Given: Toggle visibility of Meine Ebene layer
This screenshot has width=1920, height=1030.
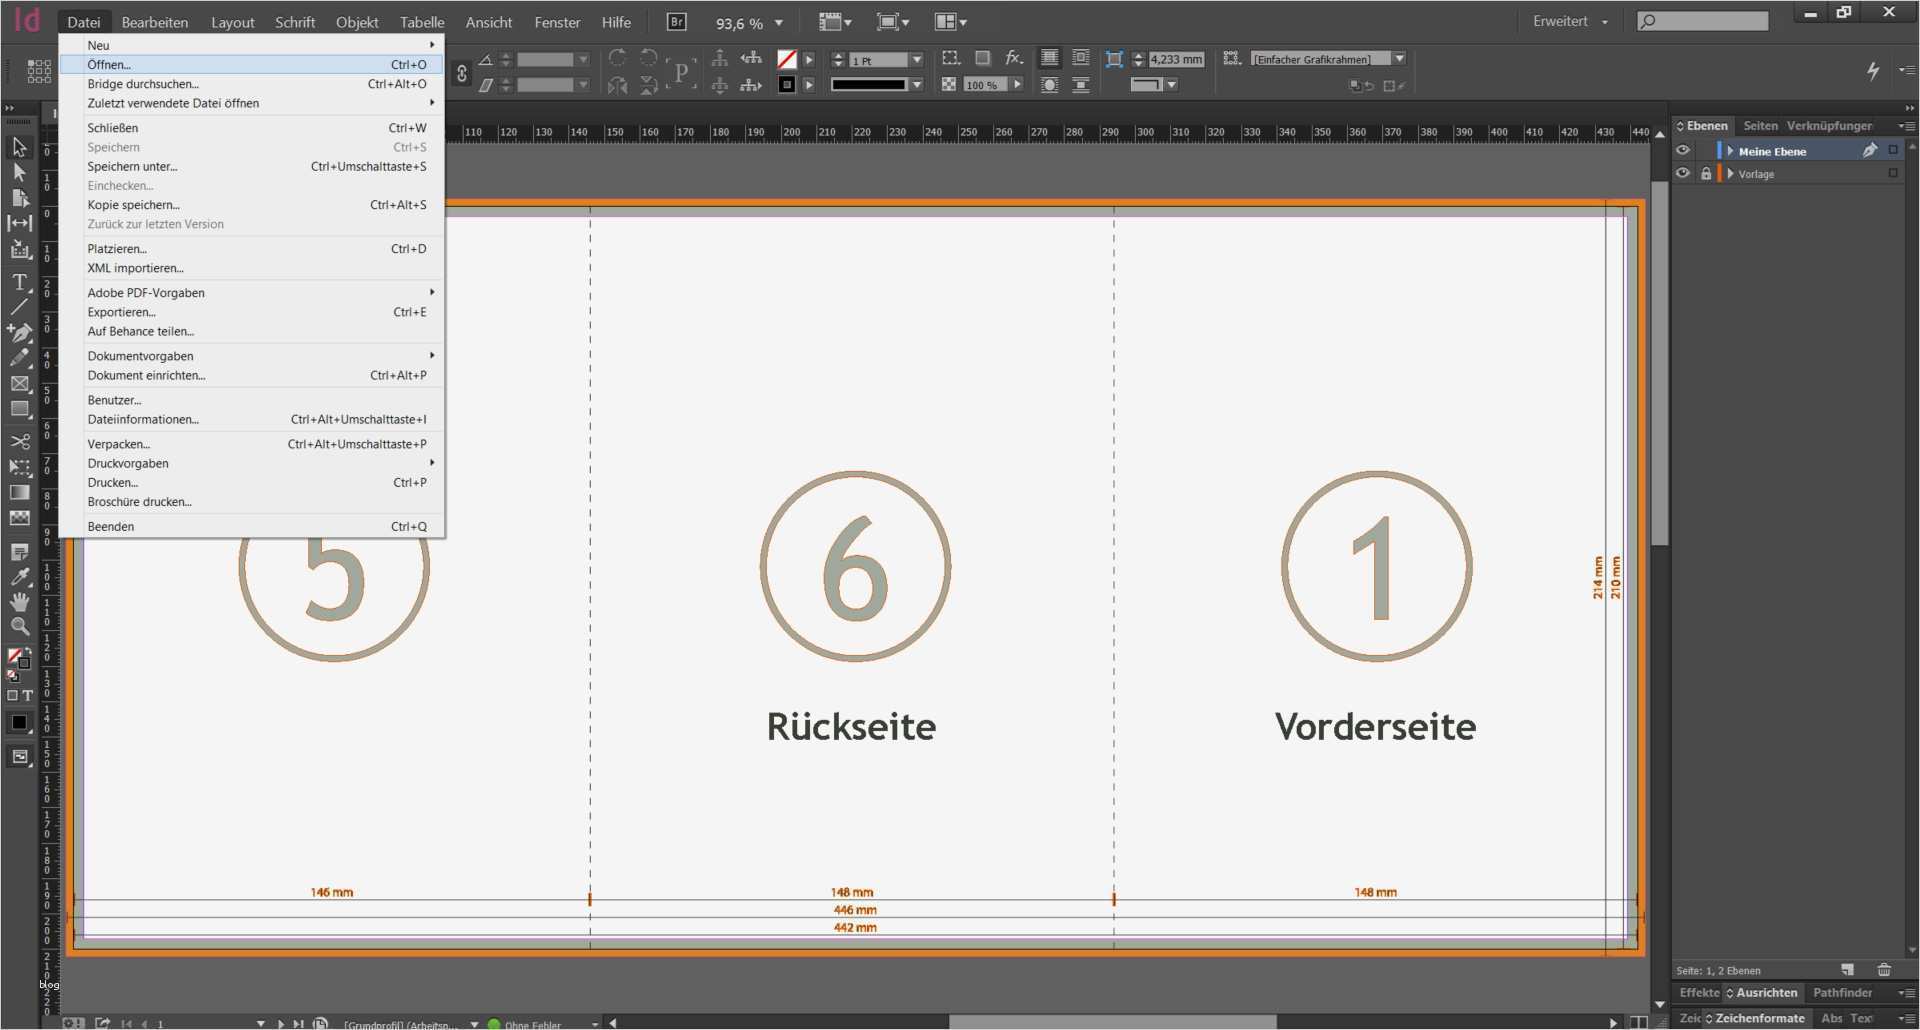Looking at the screenshot, I should pos(1683,150).
